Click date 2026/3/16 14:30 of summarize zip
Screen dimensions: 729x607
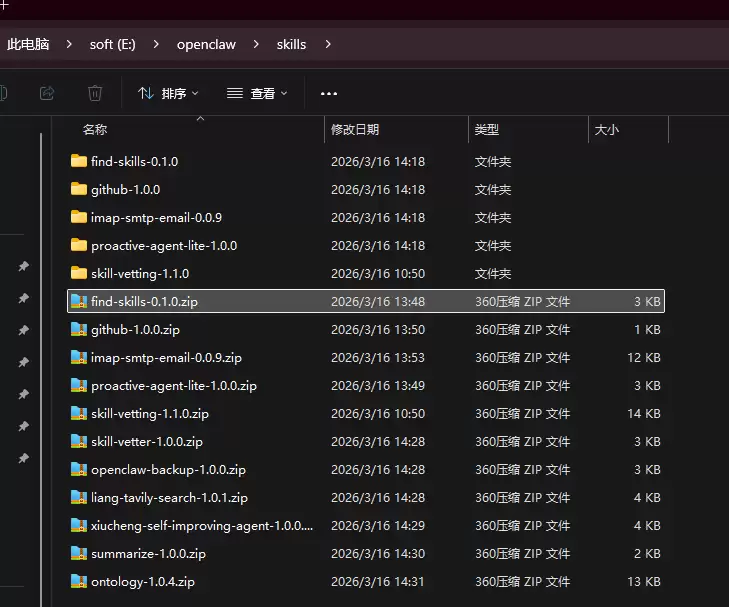(x=378, y=554)
